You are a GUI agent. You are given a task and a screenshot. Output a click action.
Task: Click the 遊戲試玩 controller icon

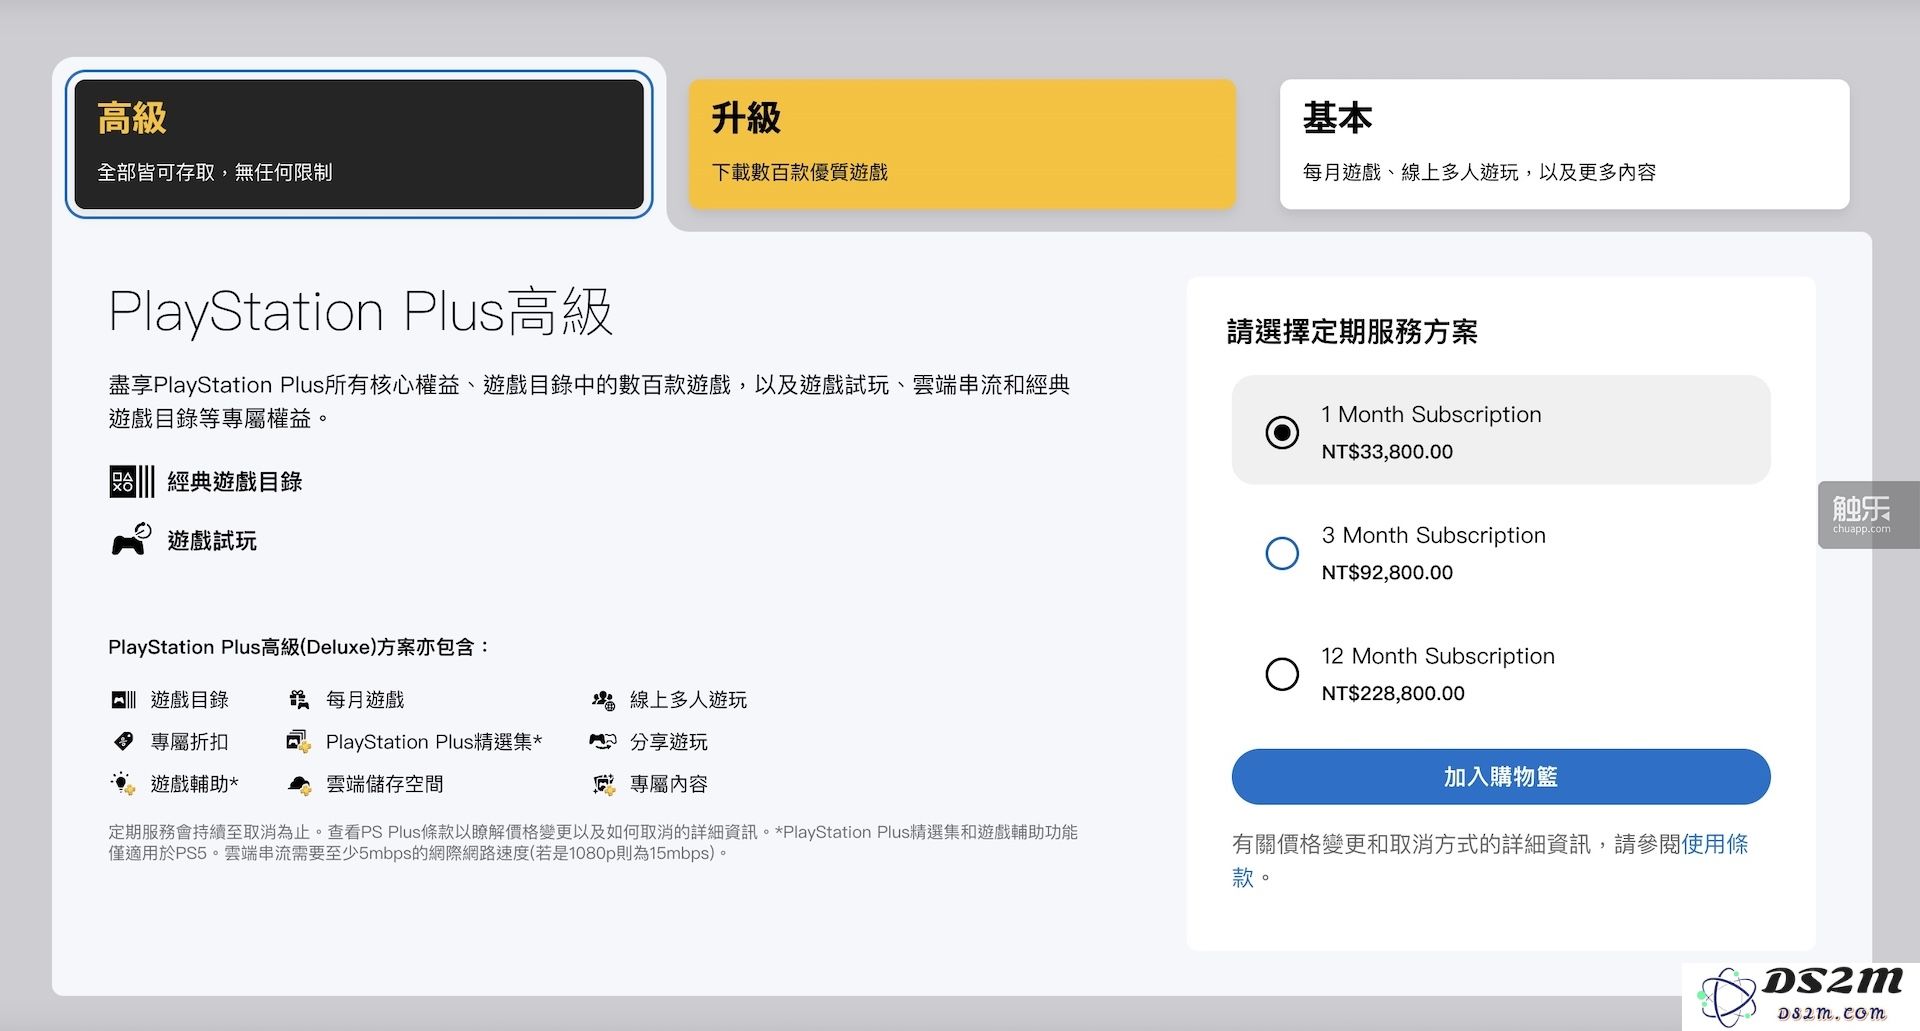pos(131,539)
